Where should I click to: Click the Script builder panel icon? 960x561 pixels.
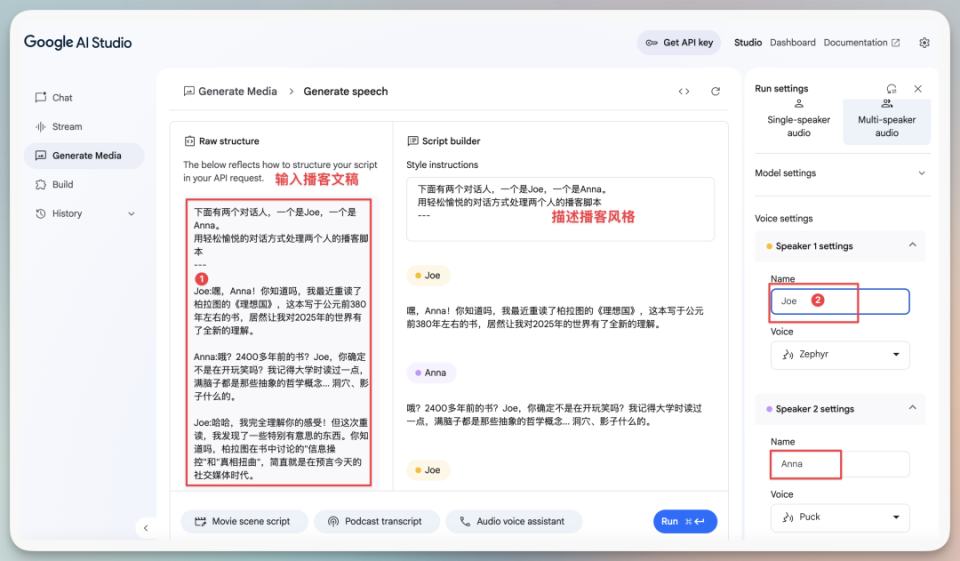pyautogui.click(x=413, y=141)
